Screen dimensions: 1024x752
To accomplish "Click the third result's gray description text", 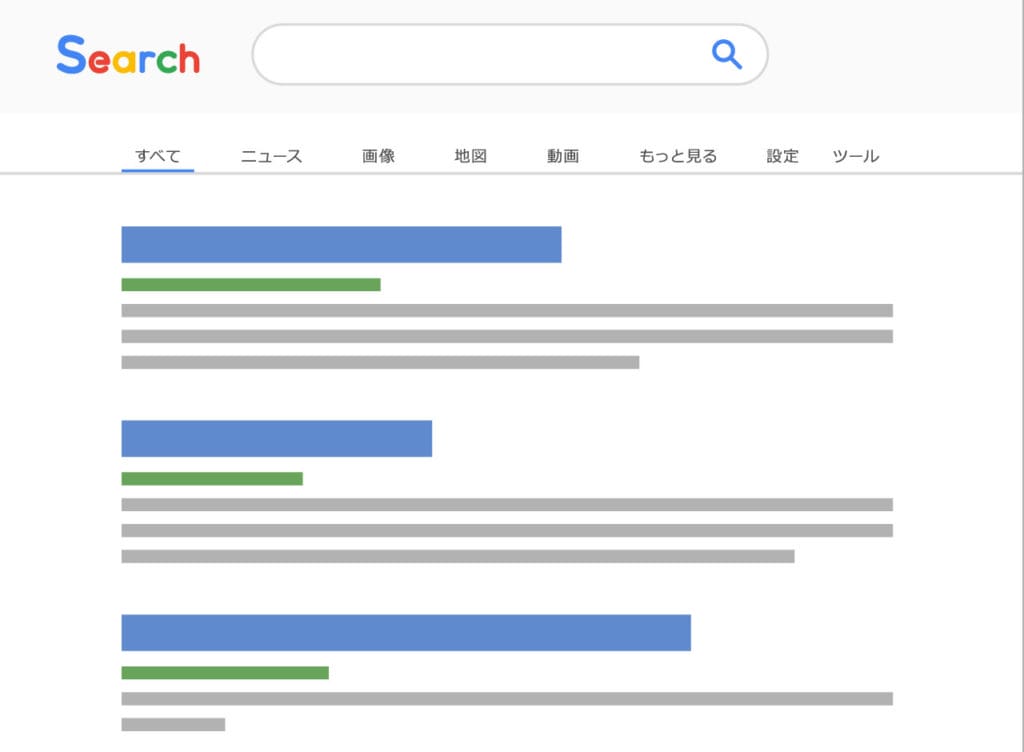I will coord(506,699).
